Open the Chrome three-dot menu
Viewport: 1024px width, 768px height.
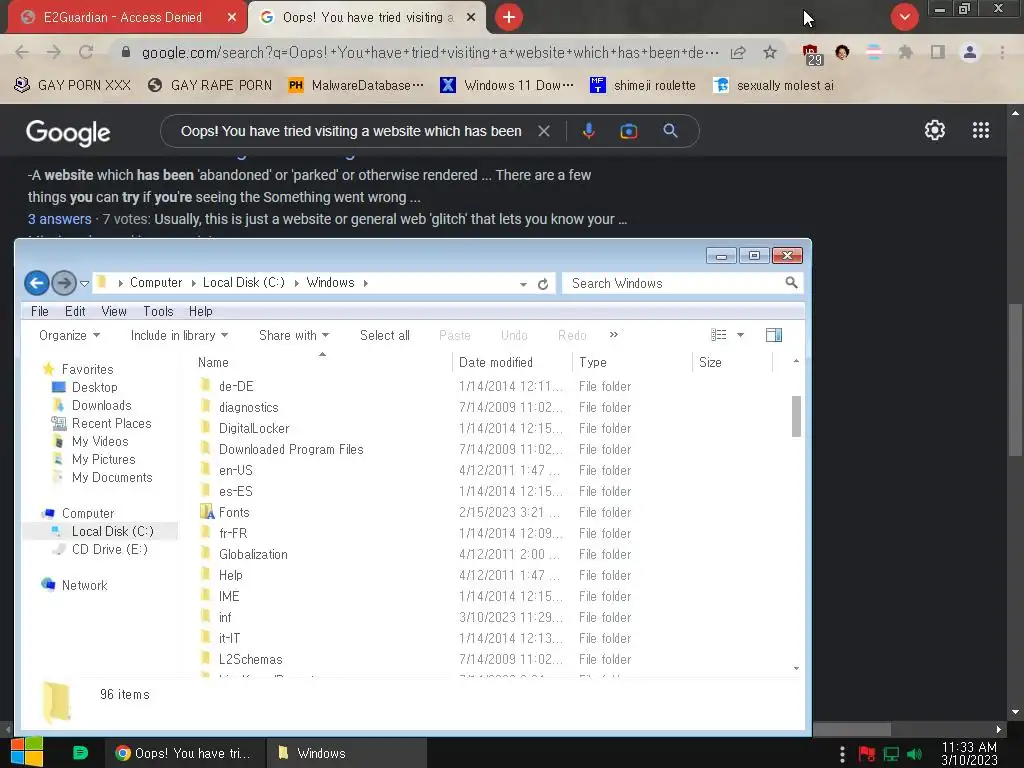(1002, 52)
